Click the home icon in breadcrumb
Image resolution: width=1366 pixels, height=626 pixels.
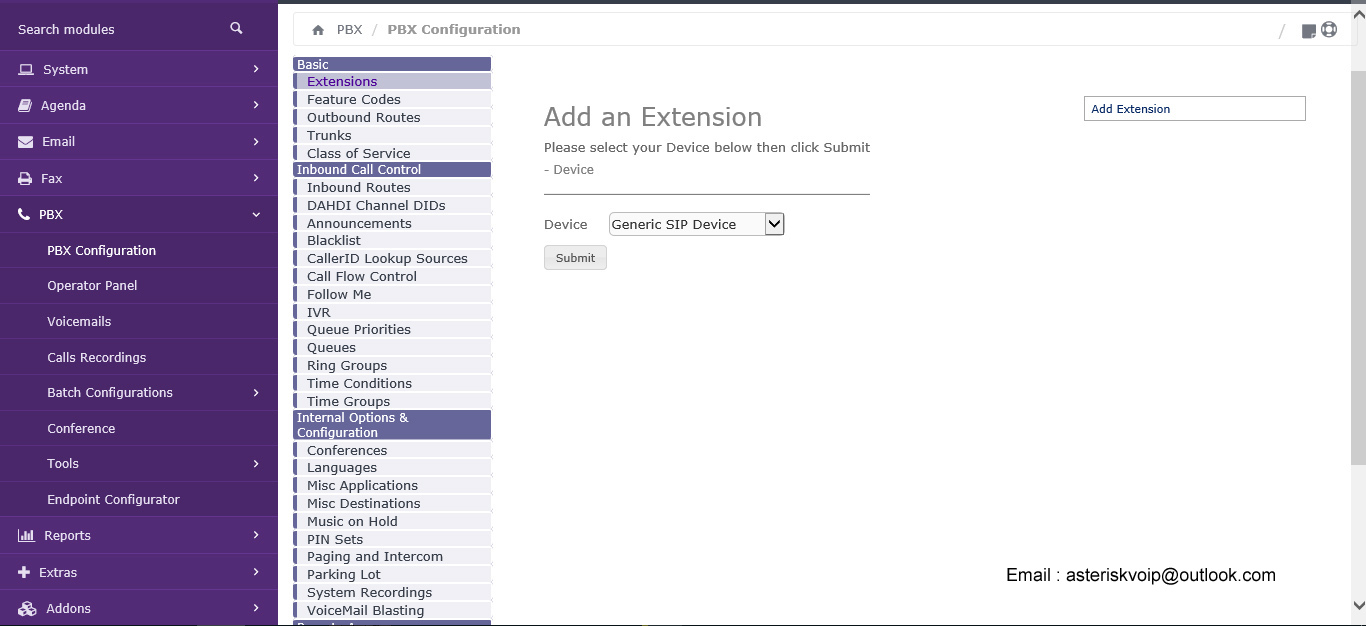pos(318,30)
